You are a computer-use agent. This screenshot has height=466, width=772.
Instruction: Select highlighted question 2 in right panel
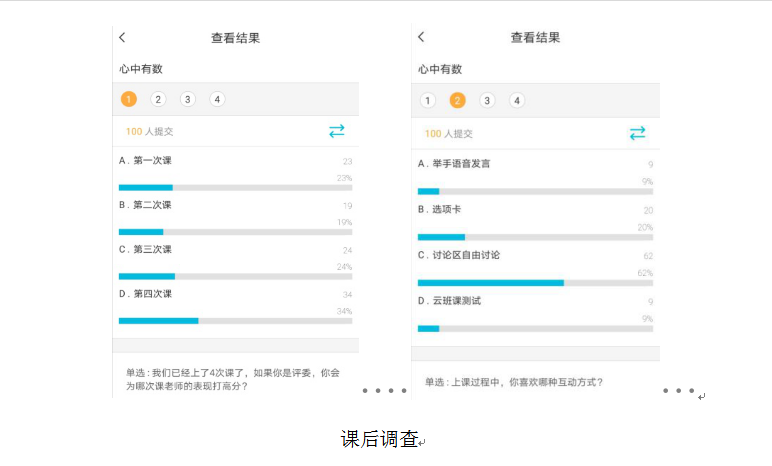(457, 100)
